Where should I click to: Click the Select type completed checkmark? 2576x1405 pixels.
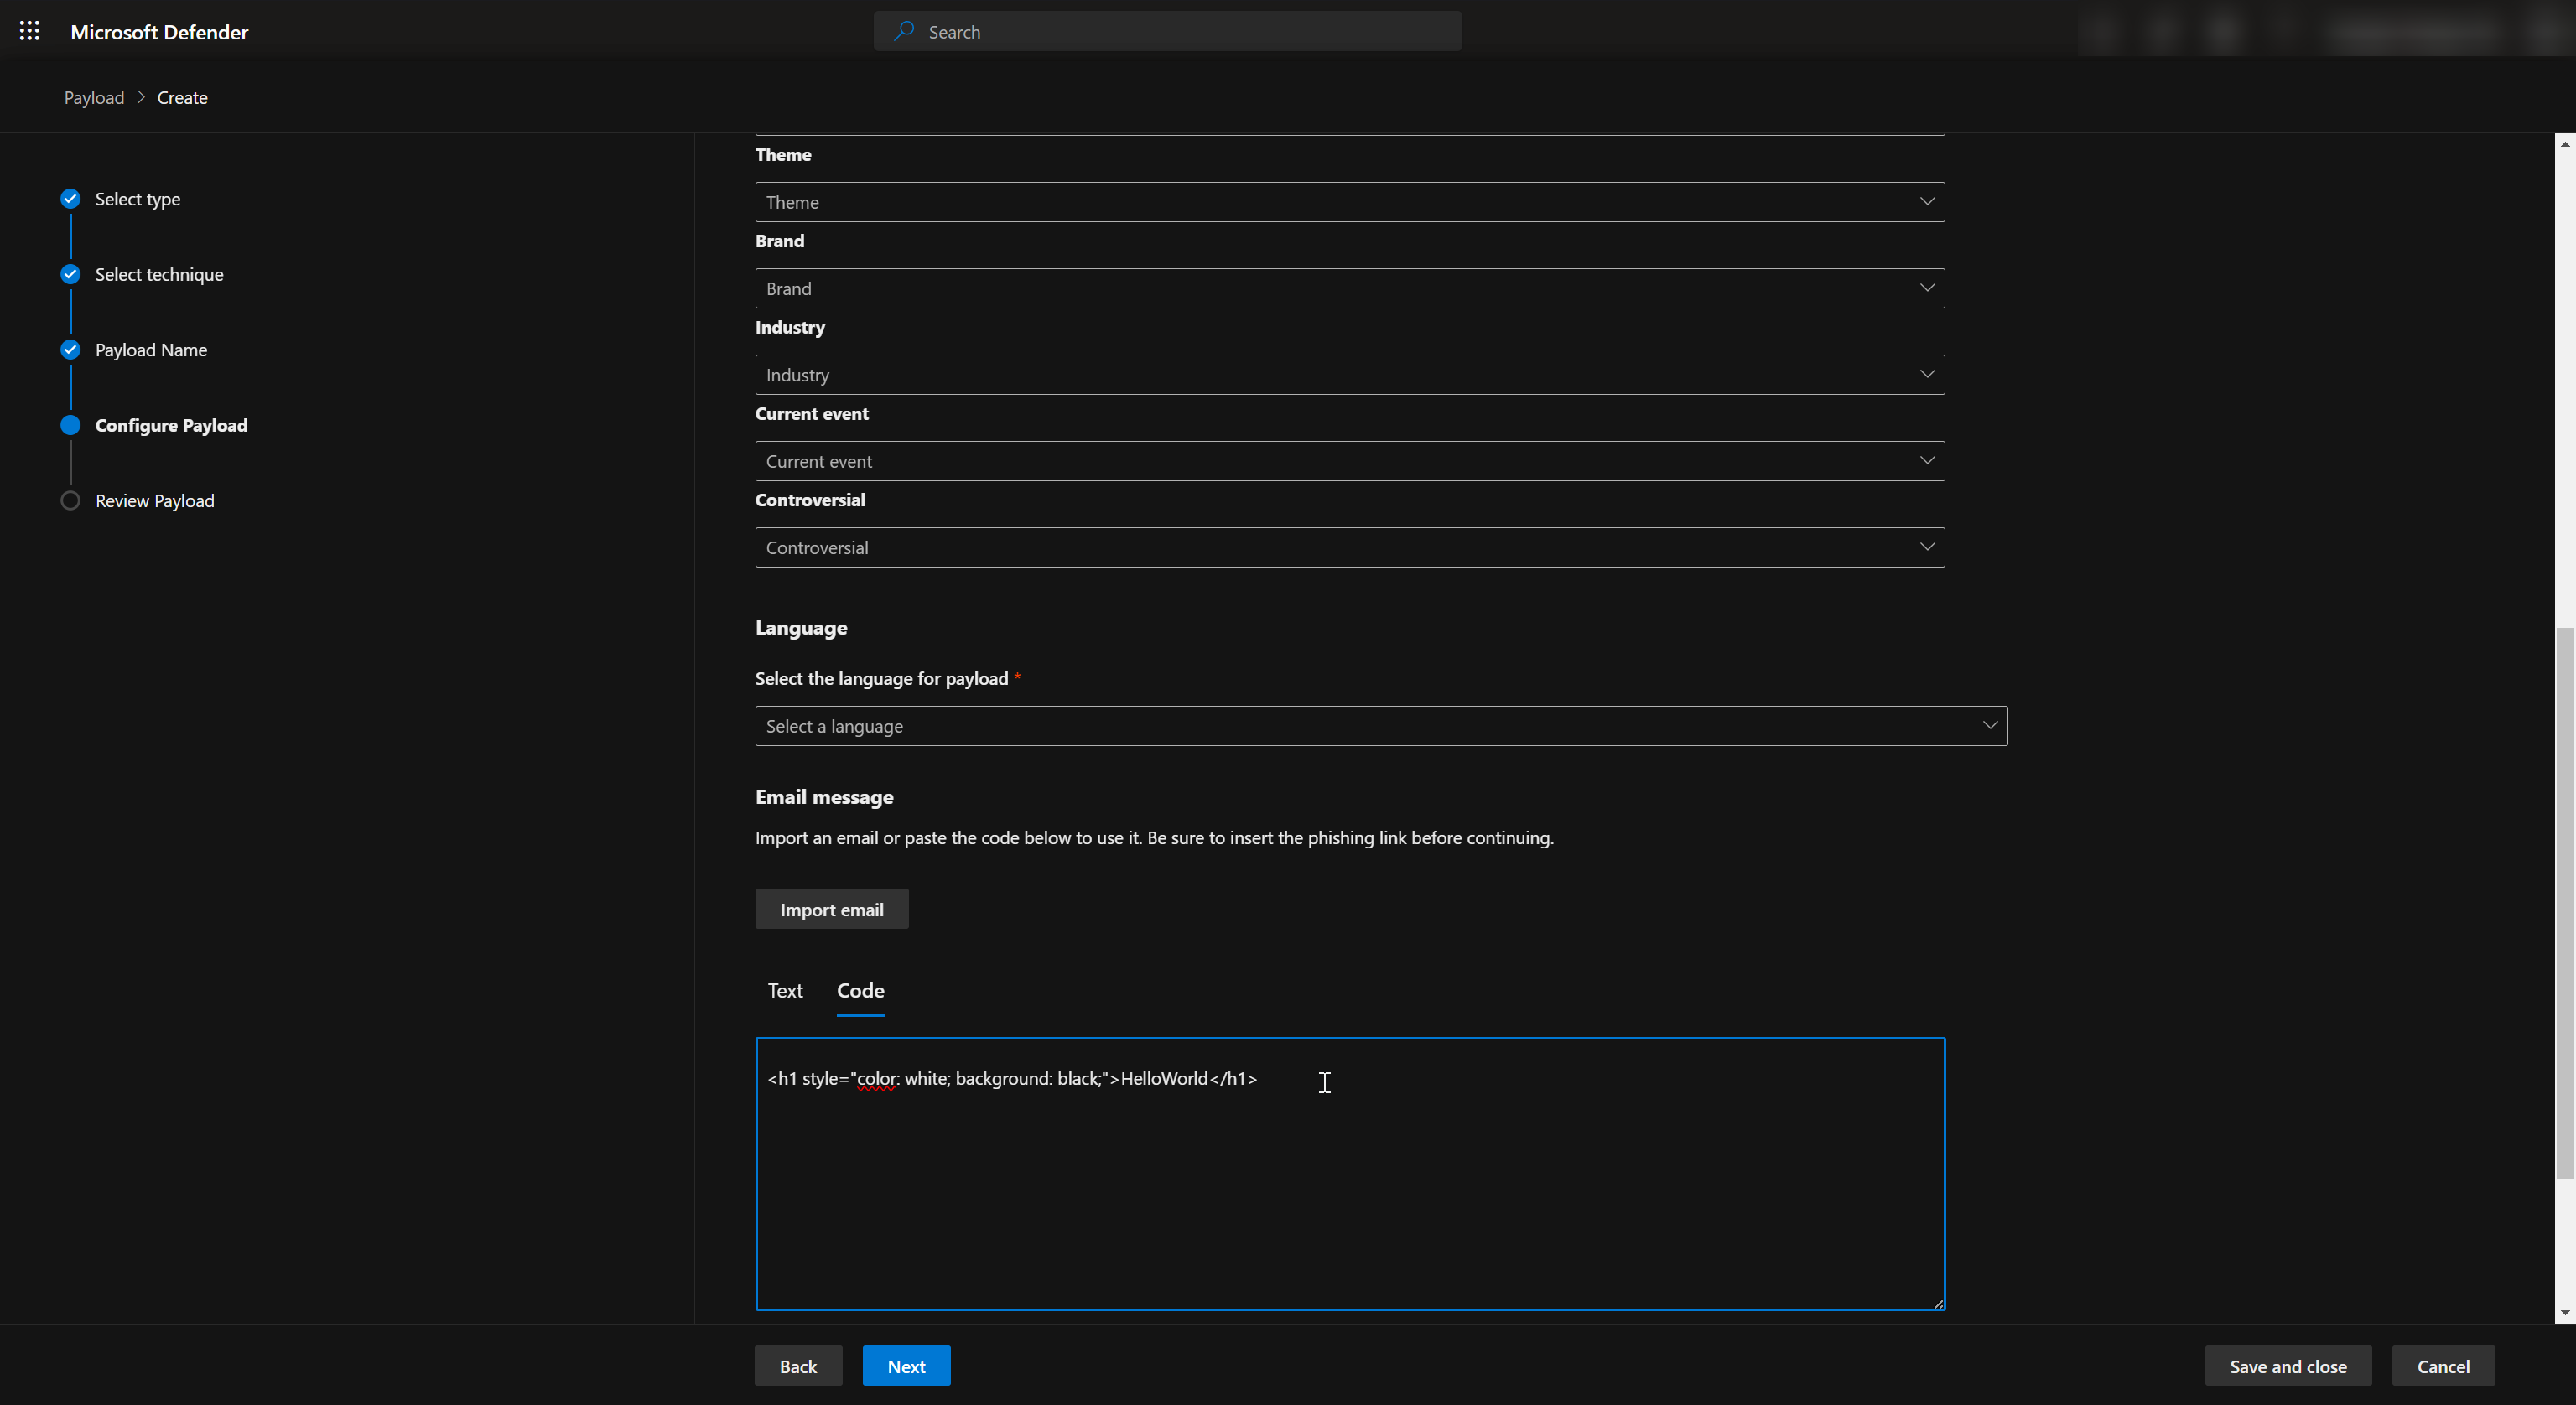70,198
